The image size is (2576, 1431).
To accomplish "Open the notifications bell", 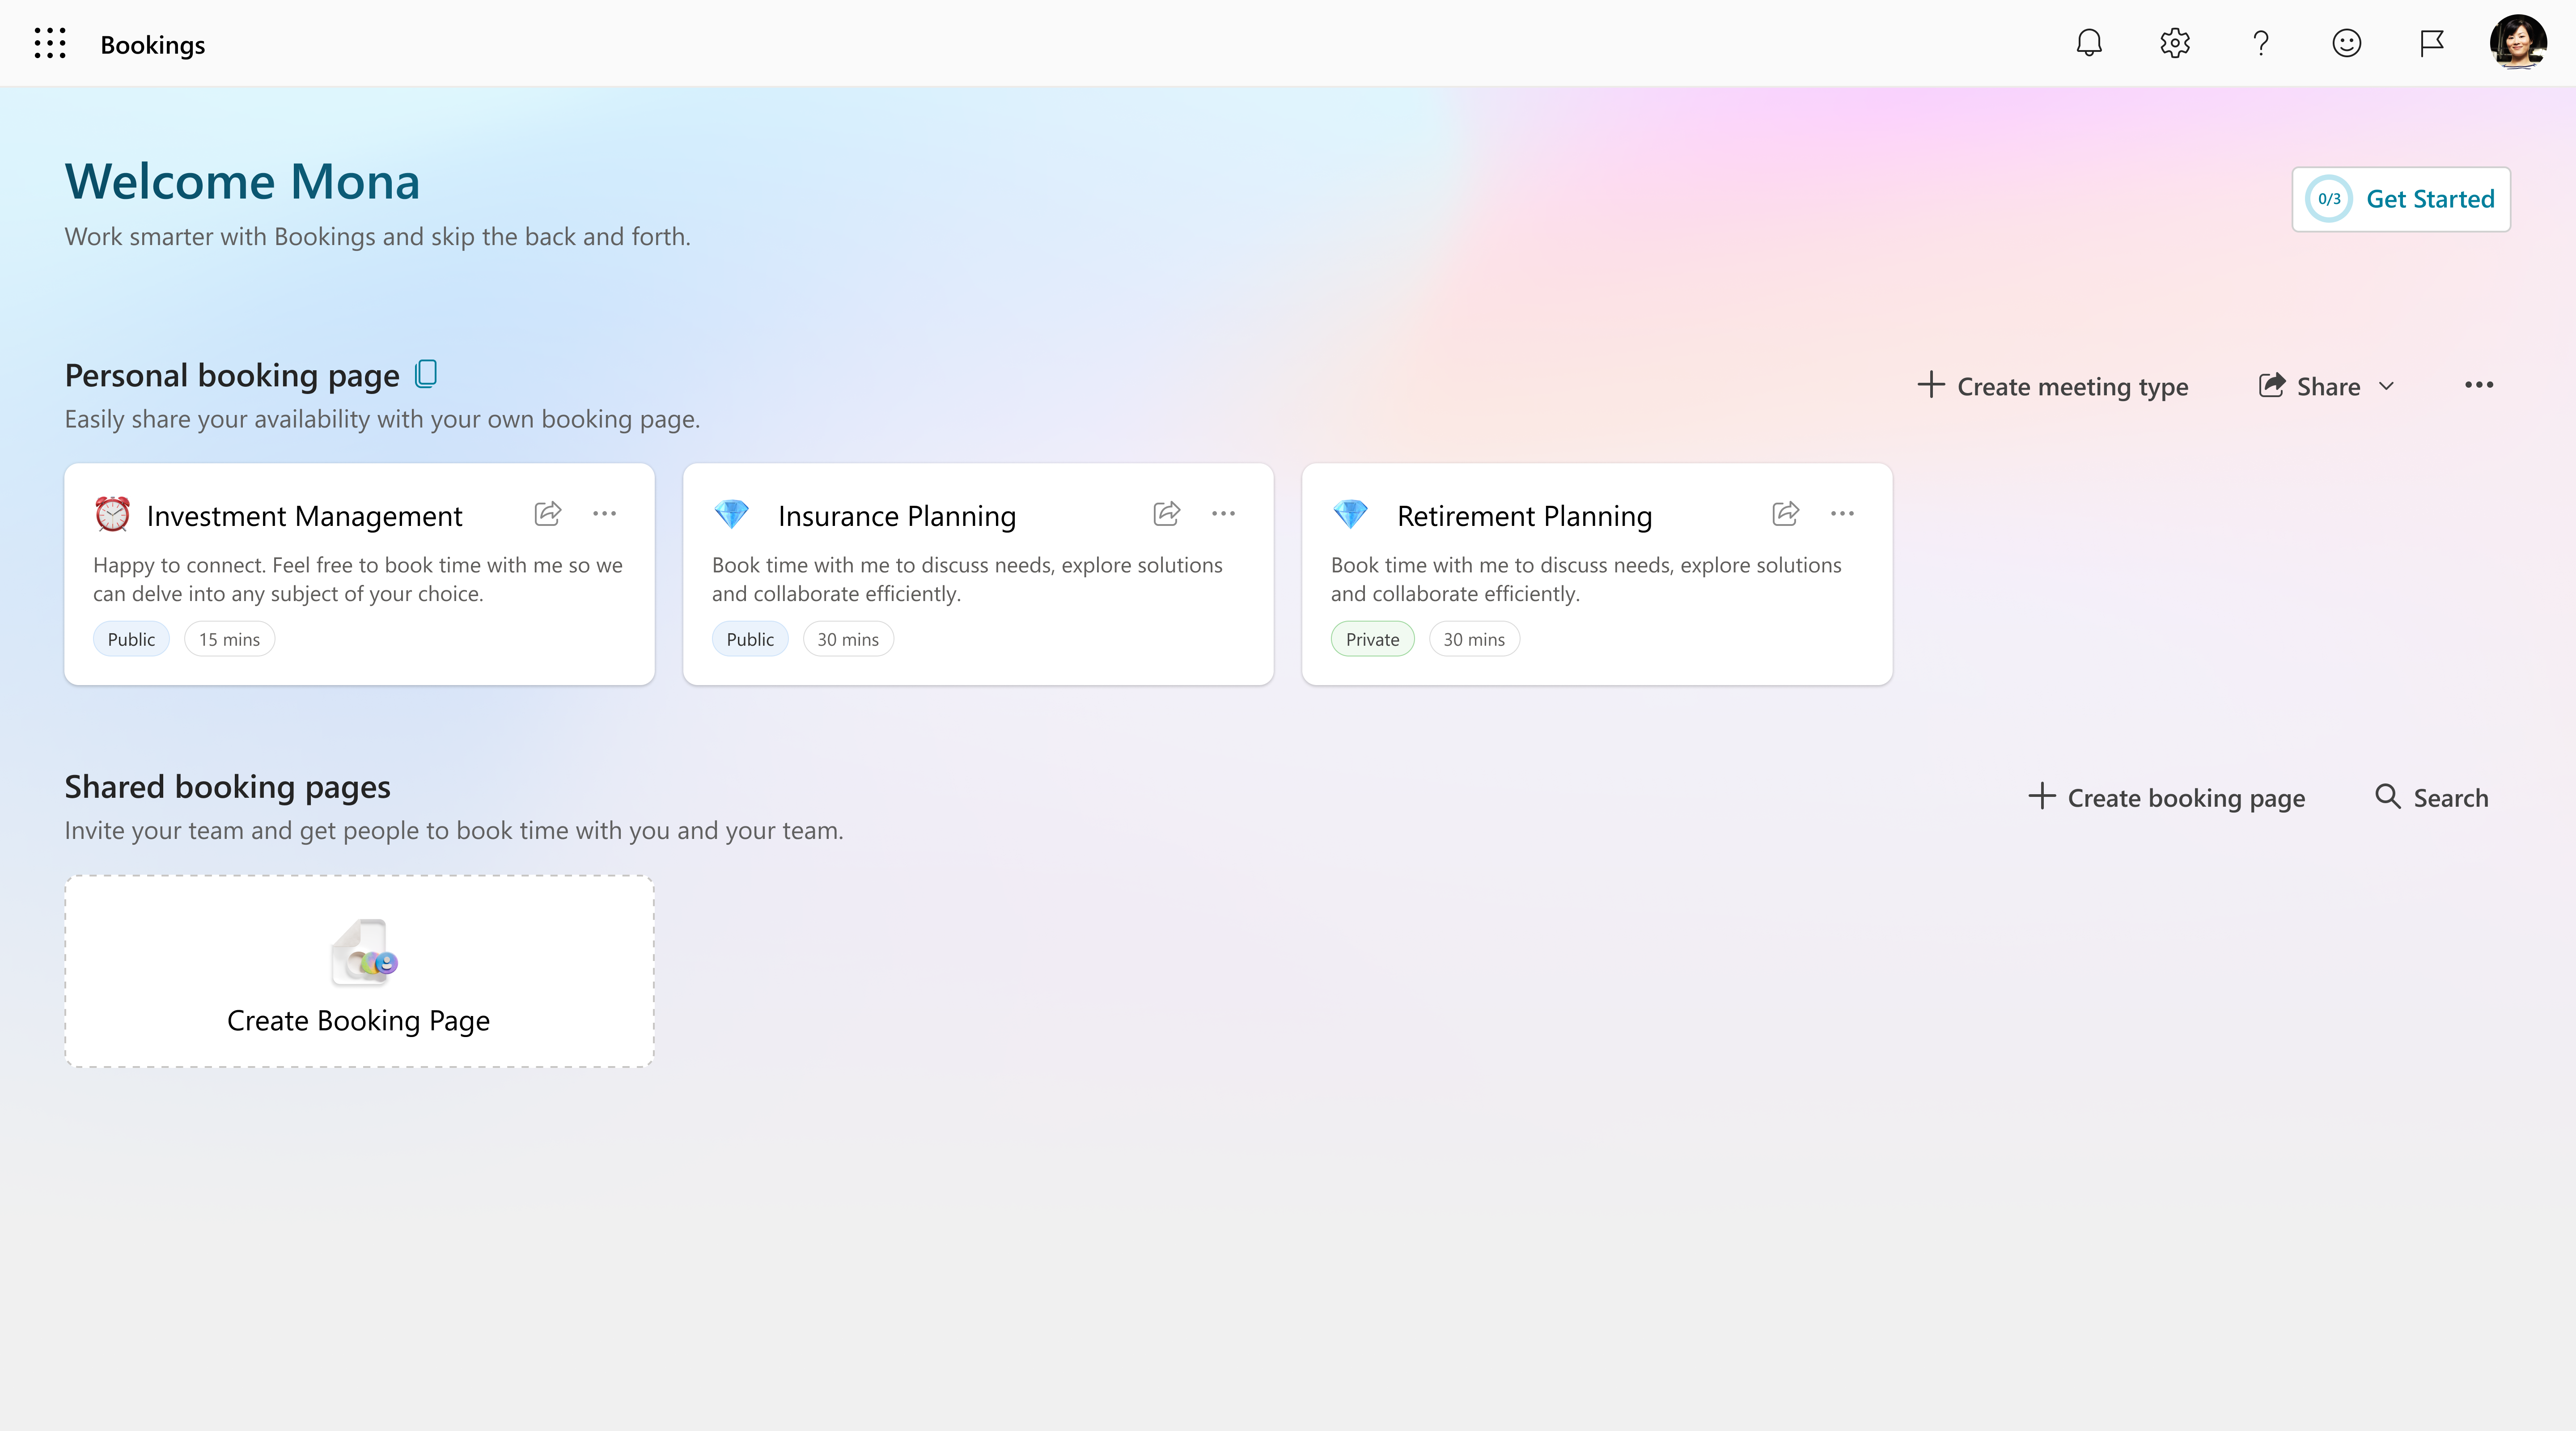I will [2089, 43].
